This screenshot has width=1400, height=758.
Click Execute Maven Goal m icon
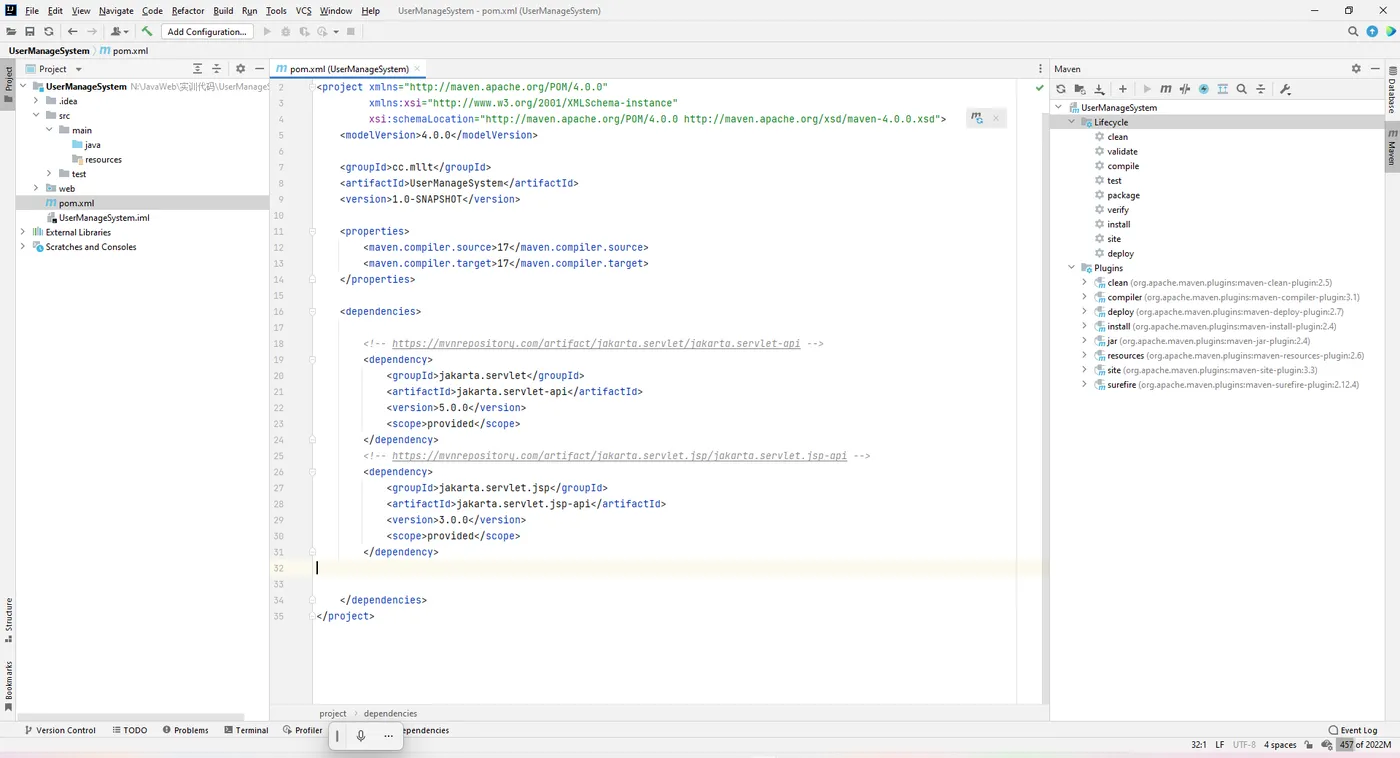tap(1166, 89)
